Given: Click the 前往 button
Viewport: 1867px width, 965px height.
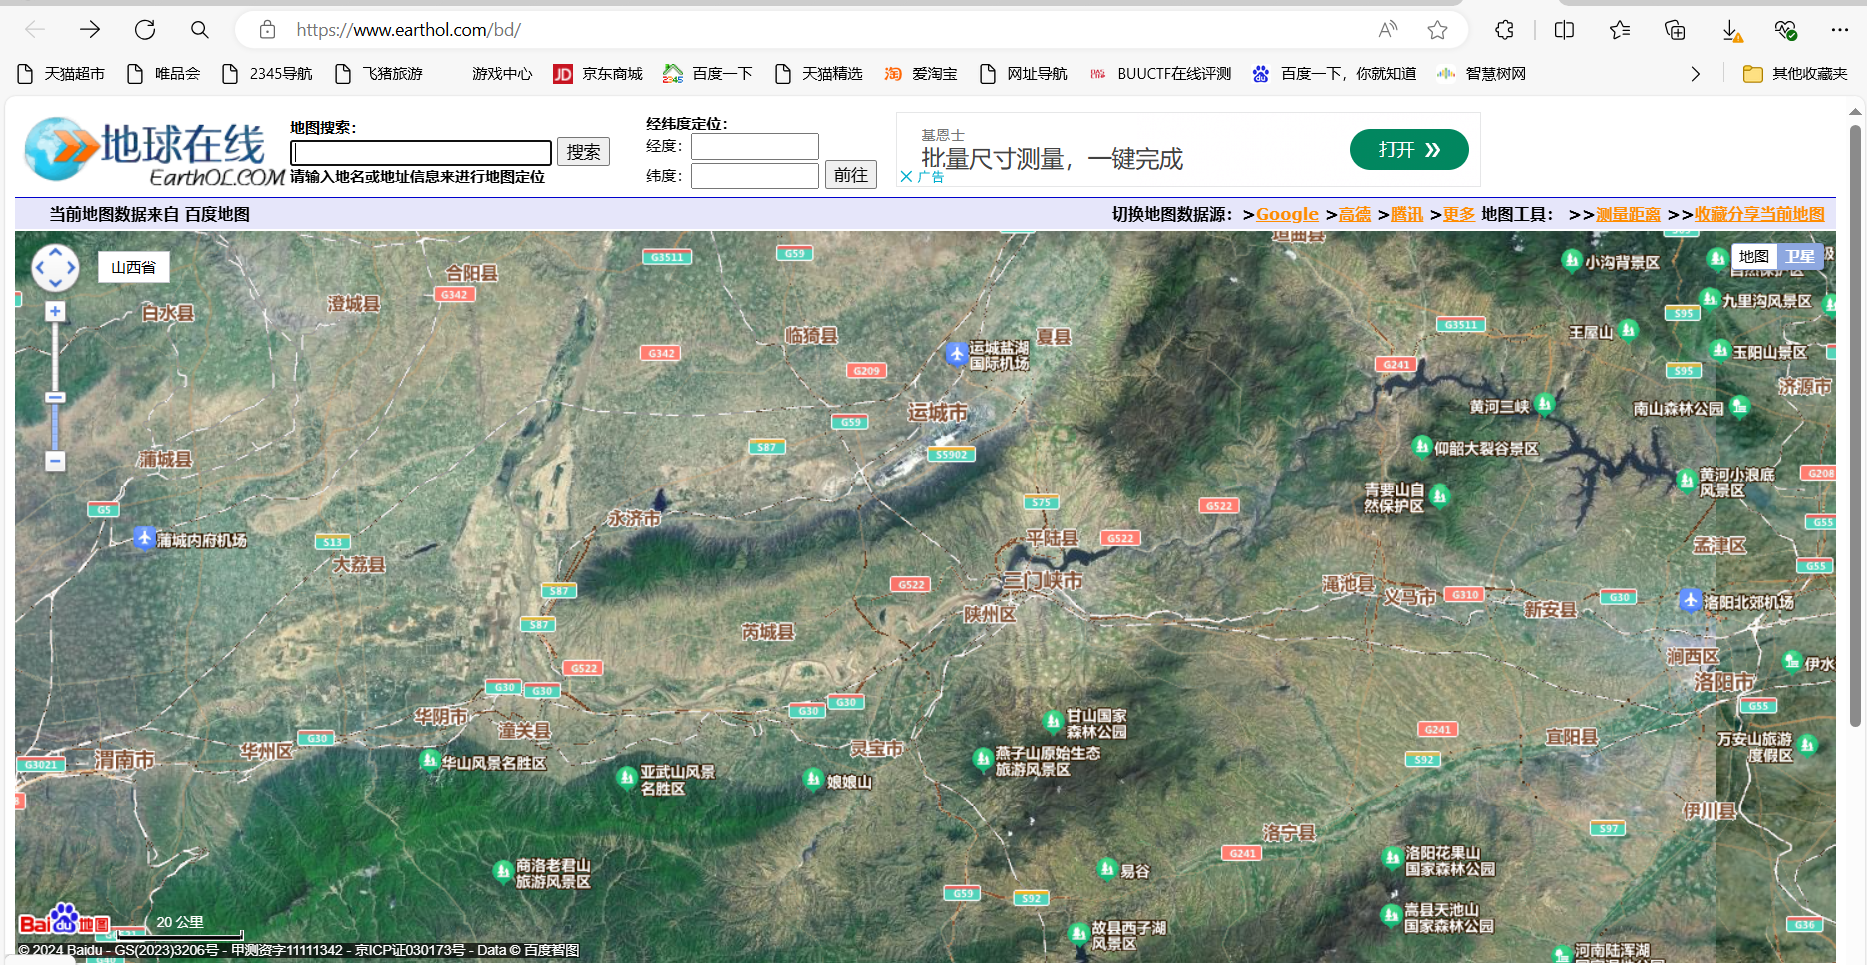Looking at the screenshot, I should coord(851,175).
